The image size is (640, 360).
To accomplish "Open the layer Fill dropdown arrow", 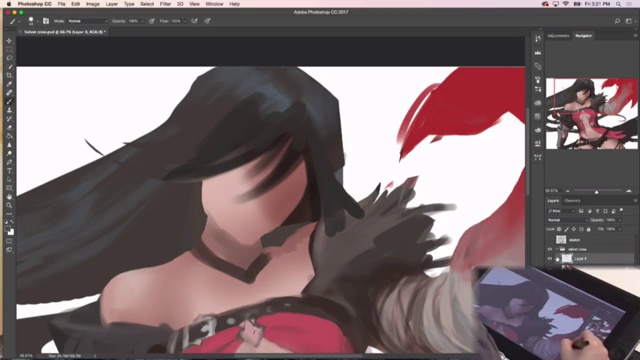I will [x=620, y=229].
